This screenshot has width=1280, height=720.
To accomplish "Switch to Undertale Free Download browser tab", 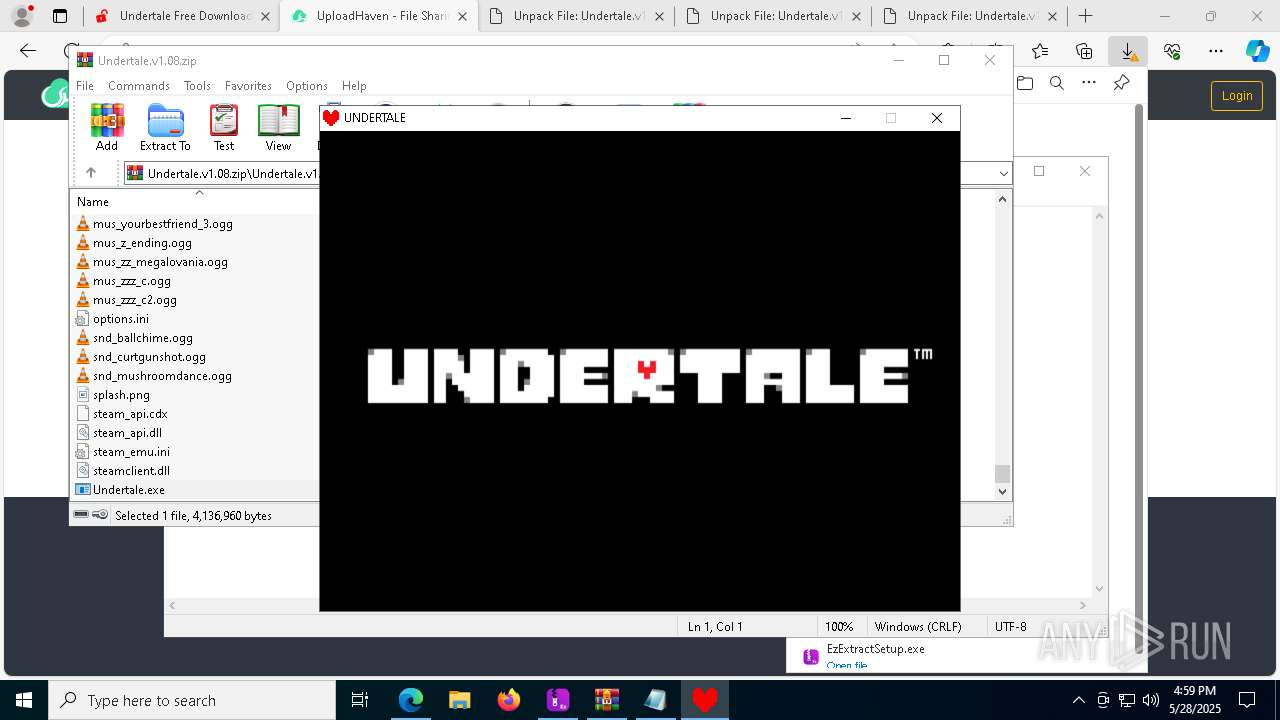I will tap(180, 16).
